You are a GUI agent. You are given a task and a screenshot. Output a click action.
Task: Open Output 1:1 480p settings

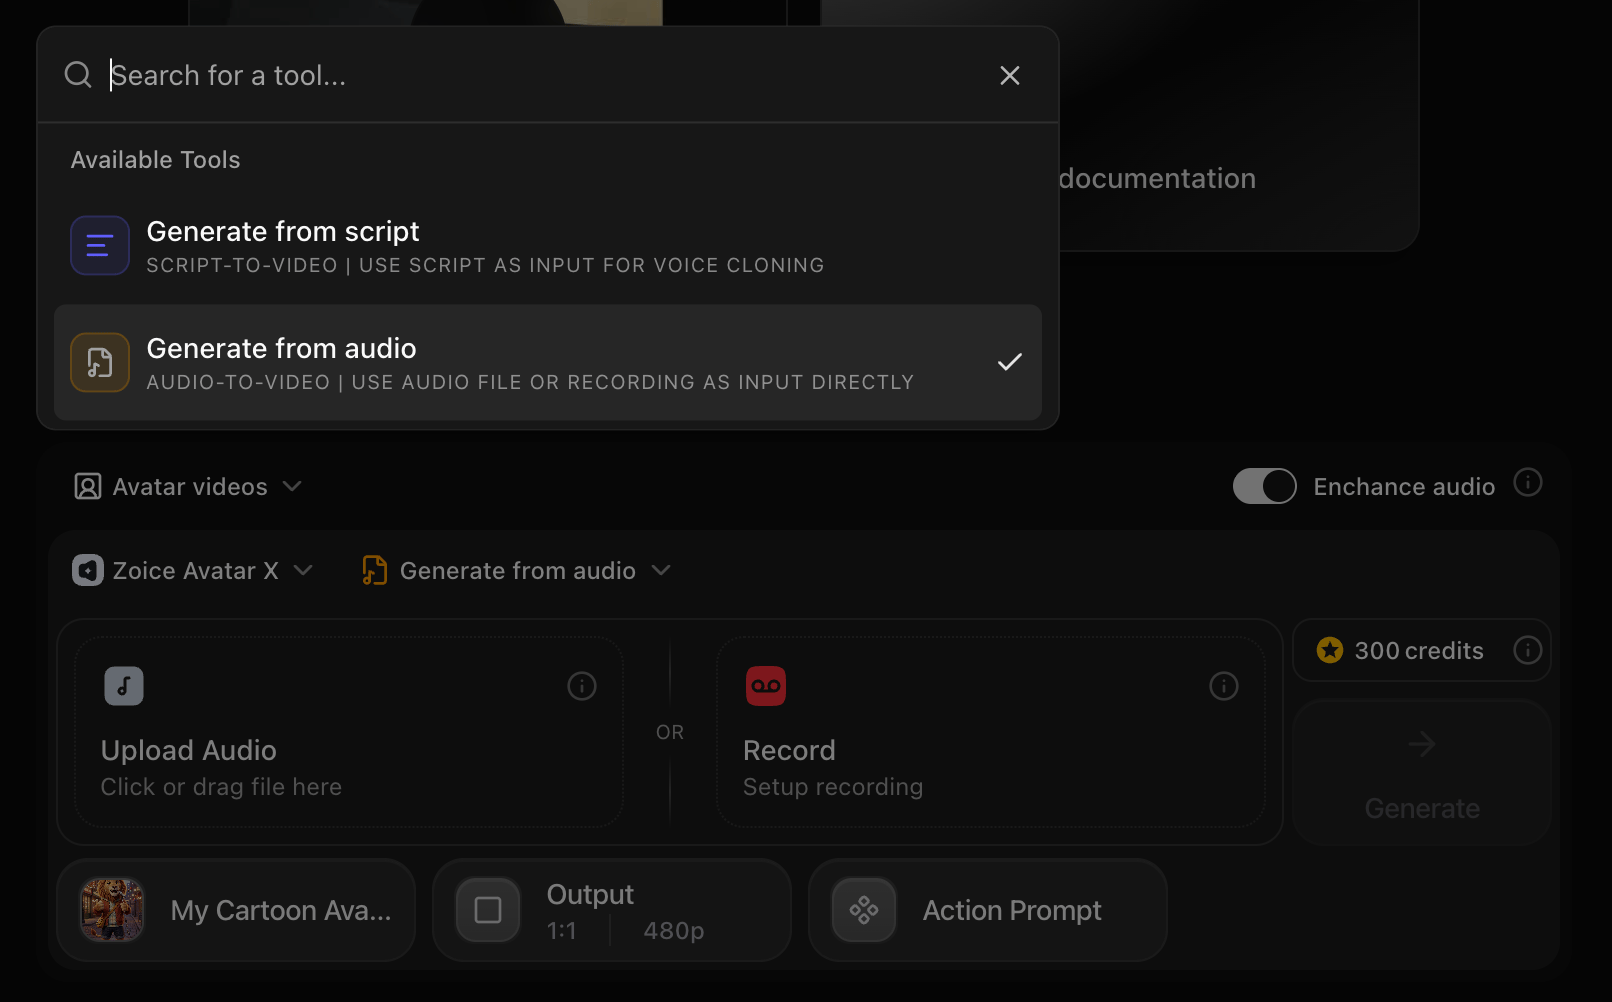point(612,910)
